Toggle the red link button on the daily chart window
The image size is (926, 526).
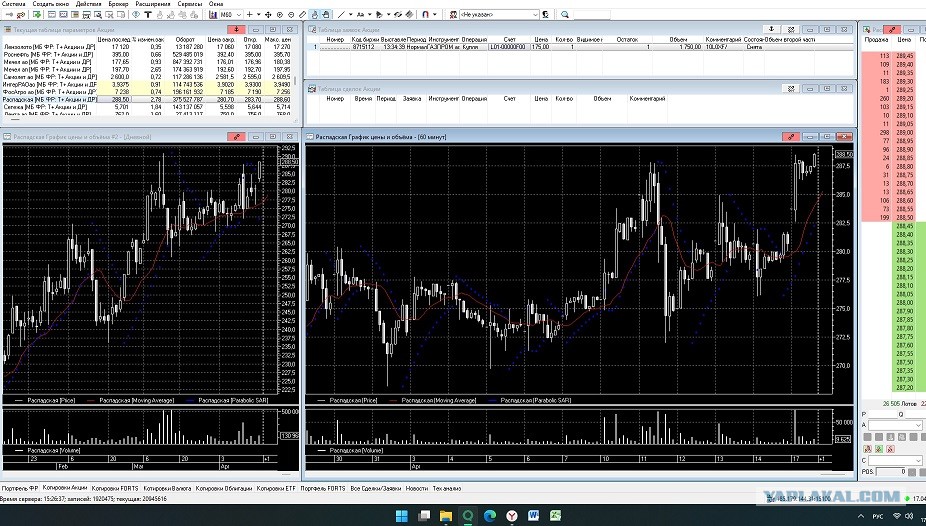(236, 137)
